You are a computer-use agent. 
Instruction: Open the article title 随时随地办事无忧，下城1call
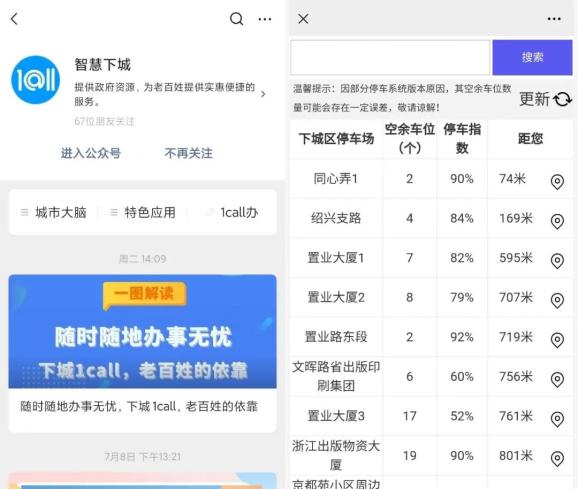pyautogui.click(x=139, y=406)
